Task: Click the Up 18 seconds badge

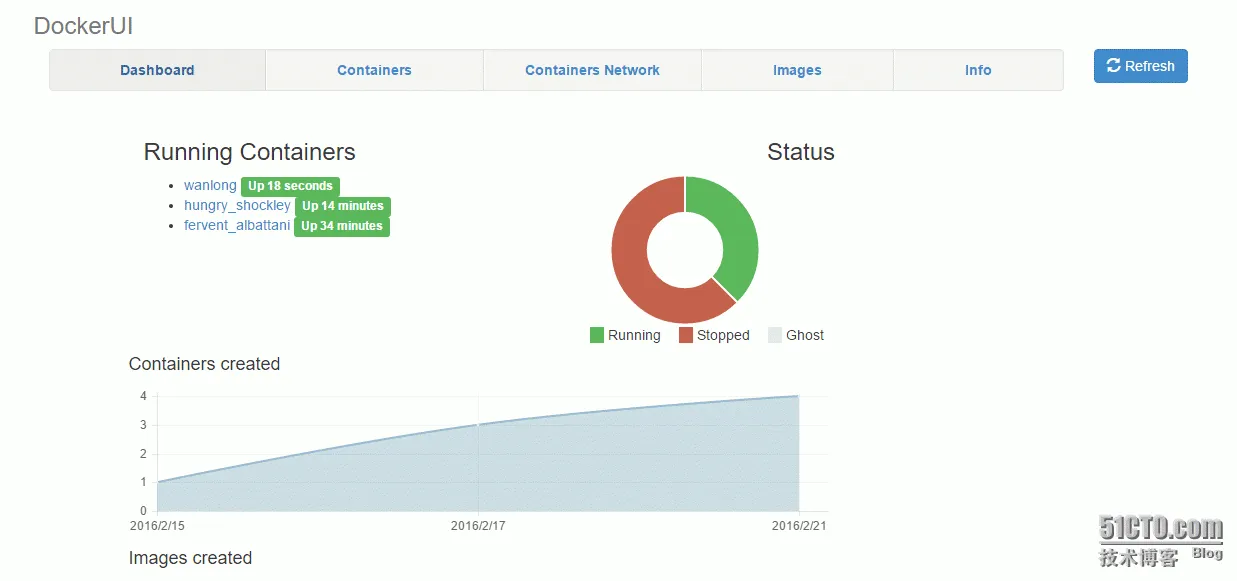Action: pos(290,186)
